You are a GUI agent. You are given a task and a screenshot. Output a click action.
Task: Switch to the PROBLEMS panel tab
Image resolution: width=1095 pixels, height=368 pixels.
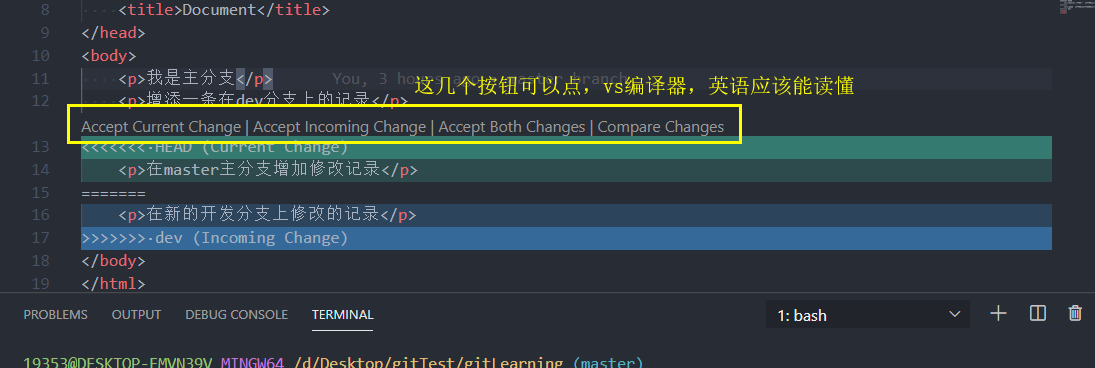tap(56, 315)
